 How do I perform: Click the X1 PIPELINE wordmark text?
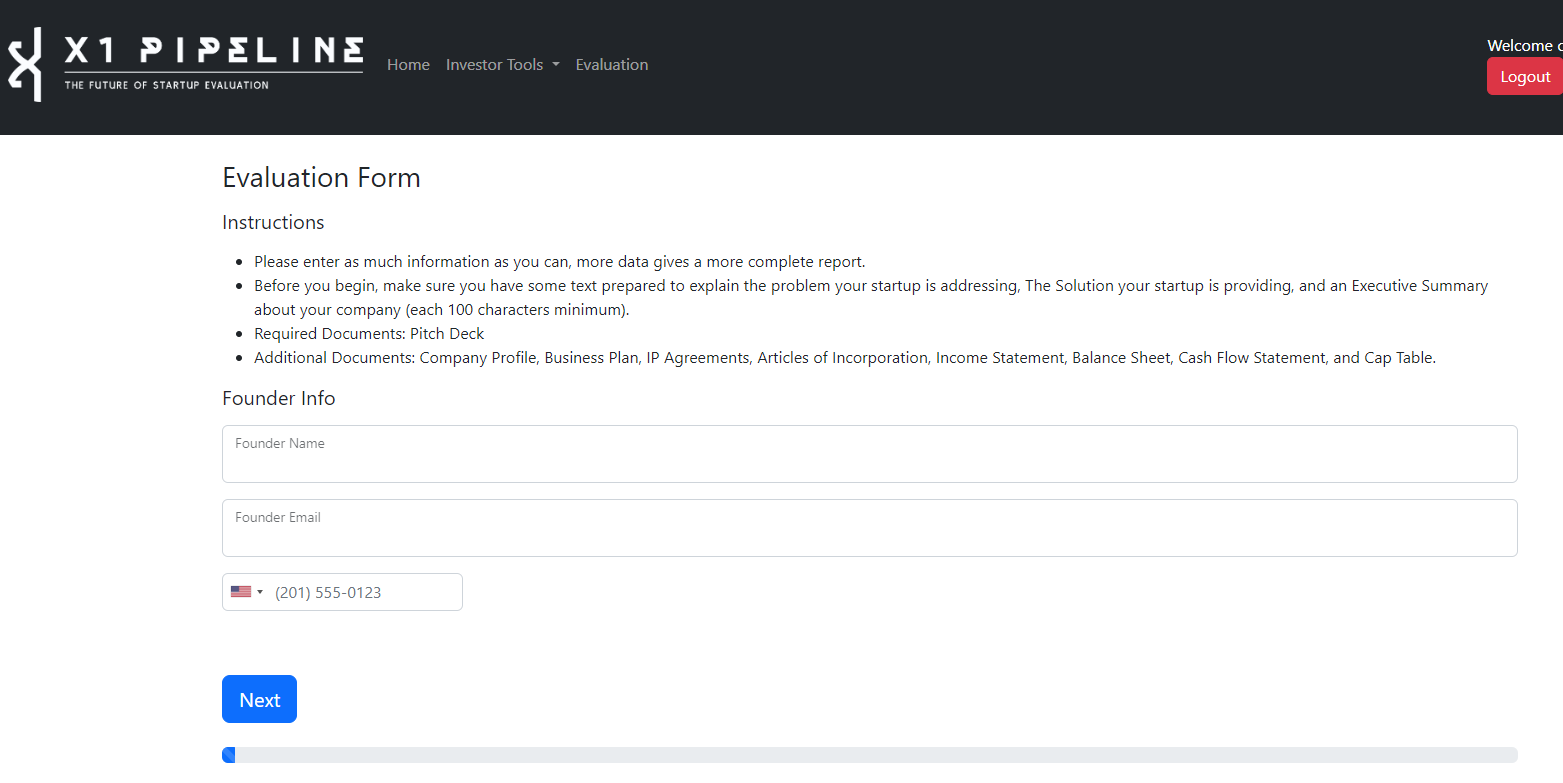(214, 50)
